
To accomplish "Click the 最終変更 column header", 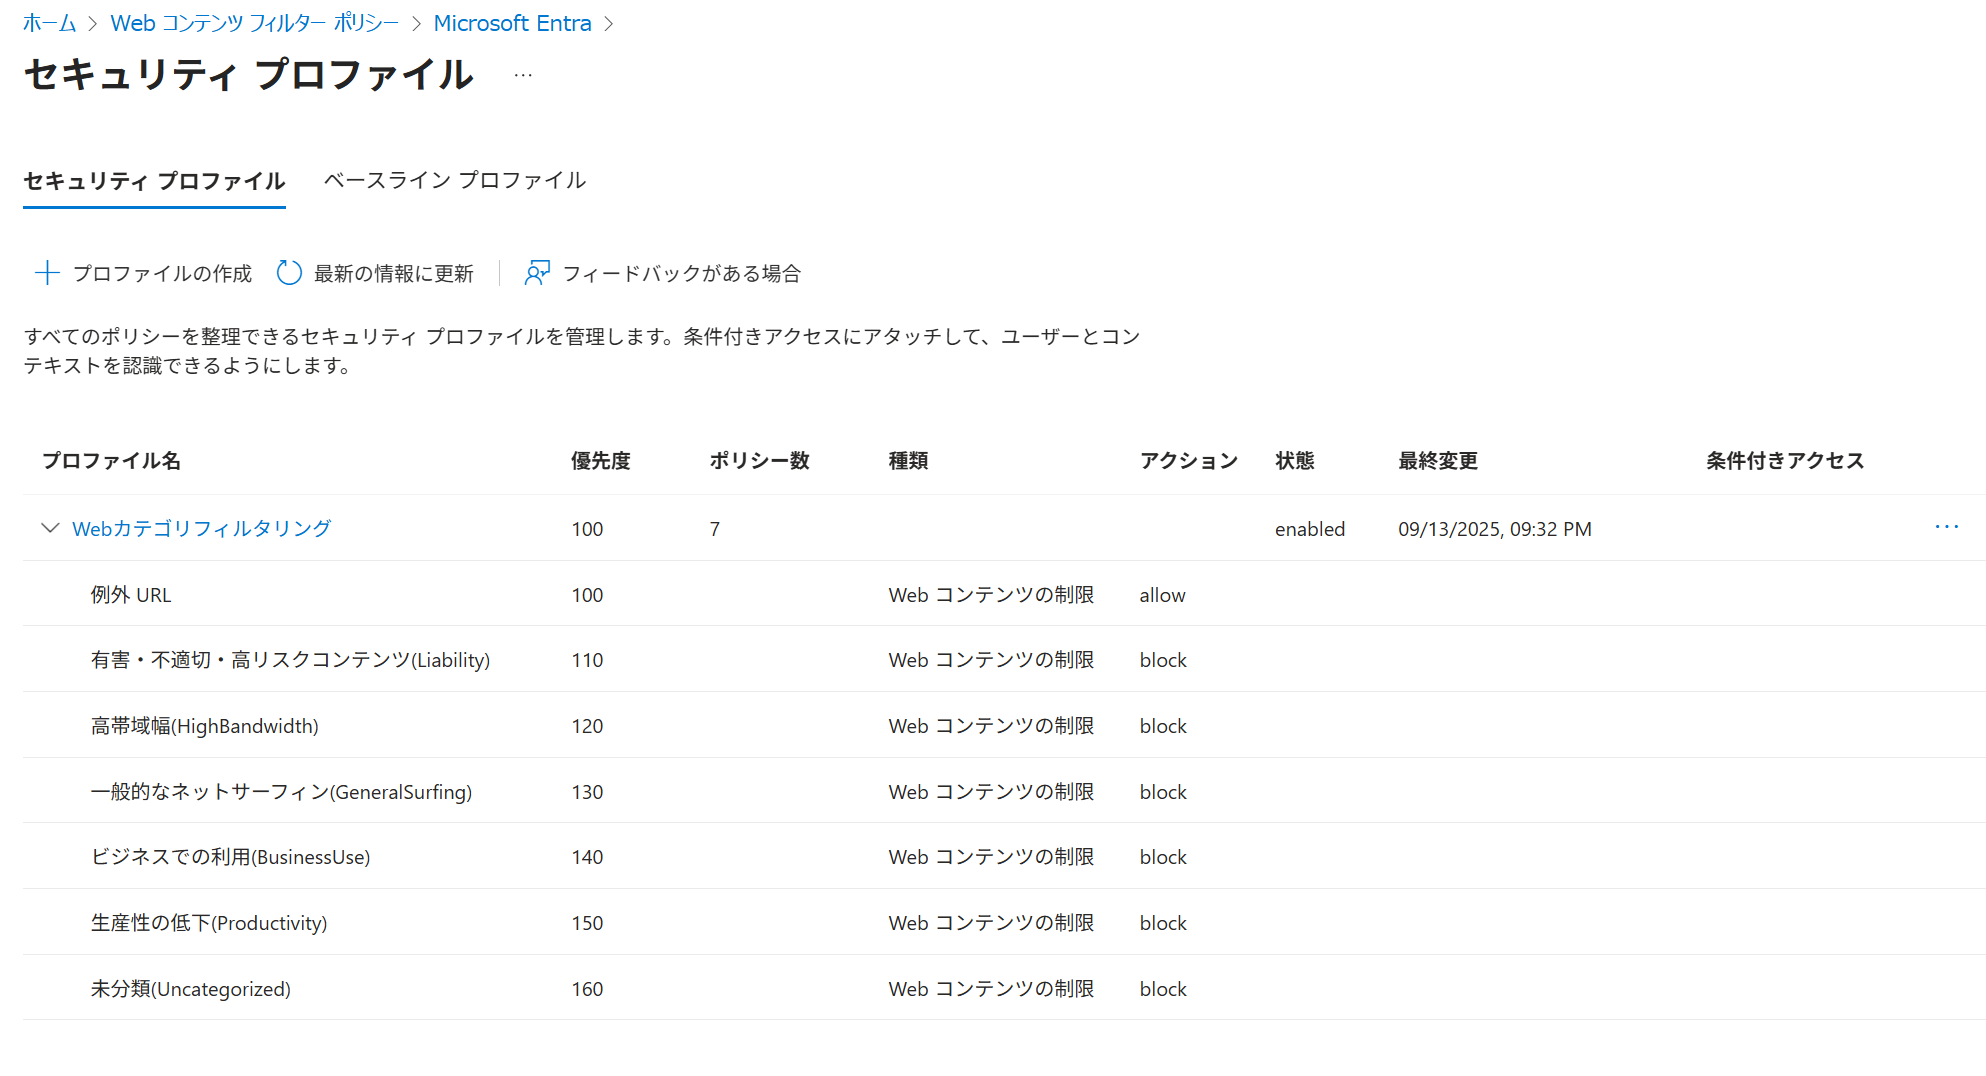I will click(1438, 460).
